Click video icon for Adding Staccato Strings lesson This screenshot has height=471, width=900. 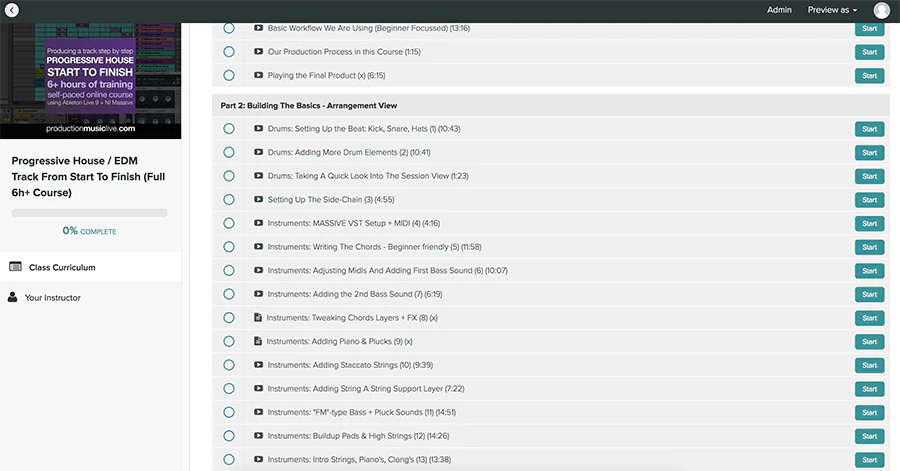click(x=258, y=365)
